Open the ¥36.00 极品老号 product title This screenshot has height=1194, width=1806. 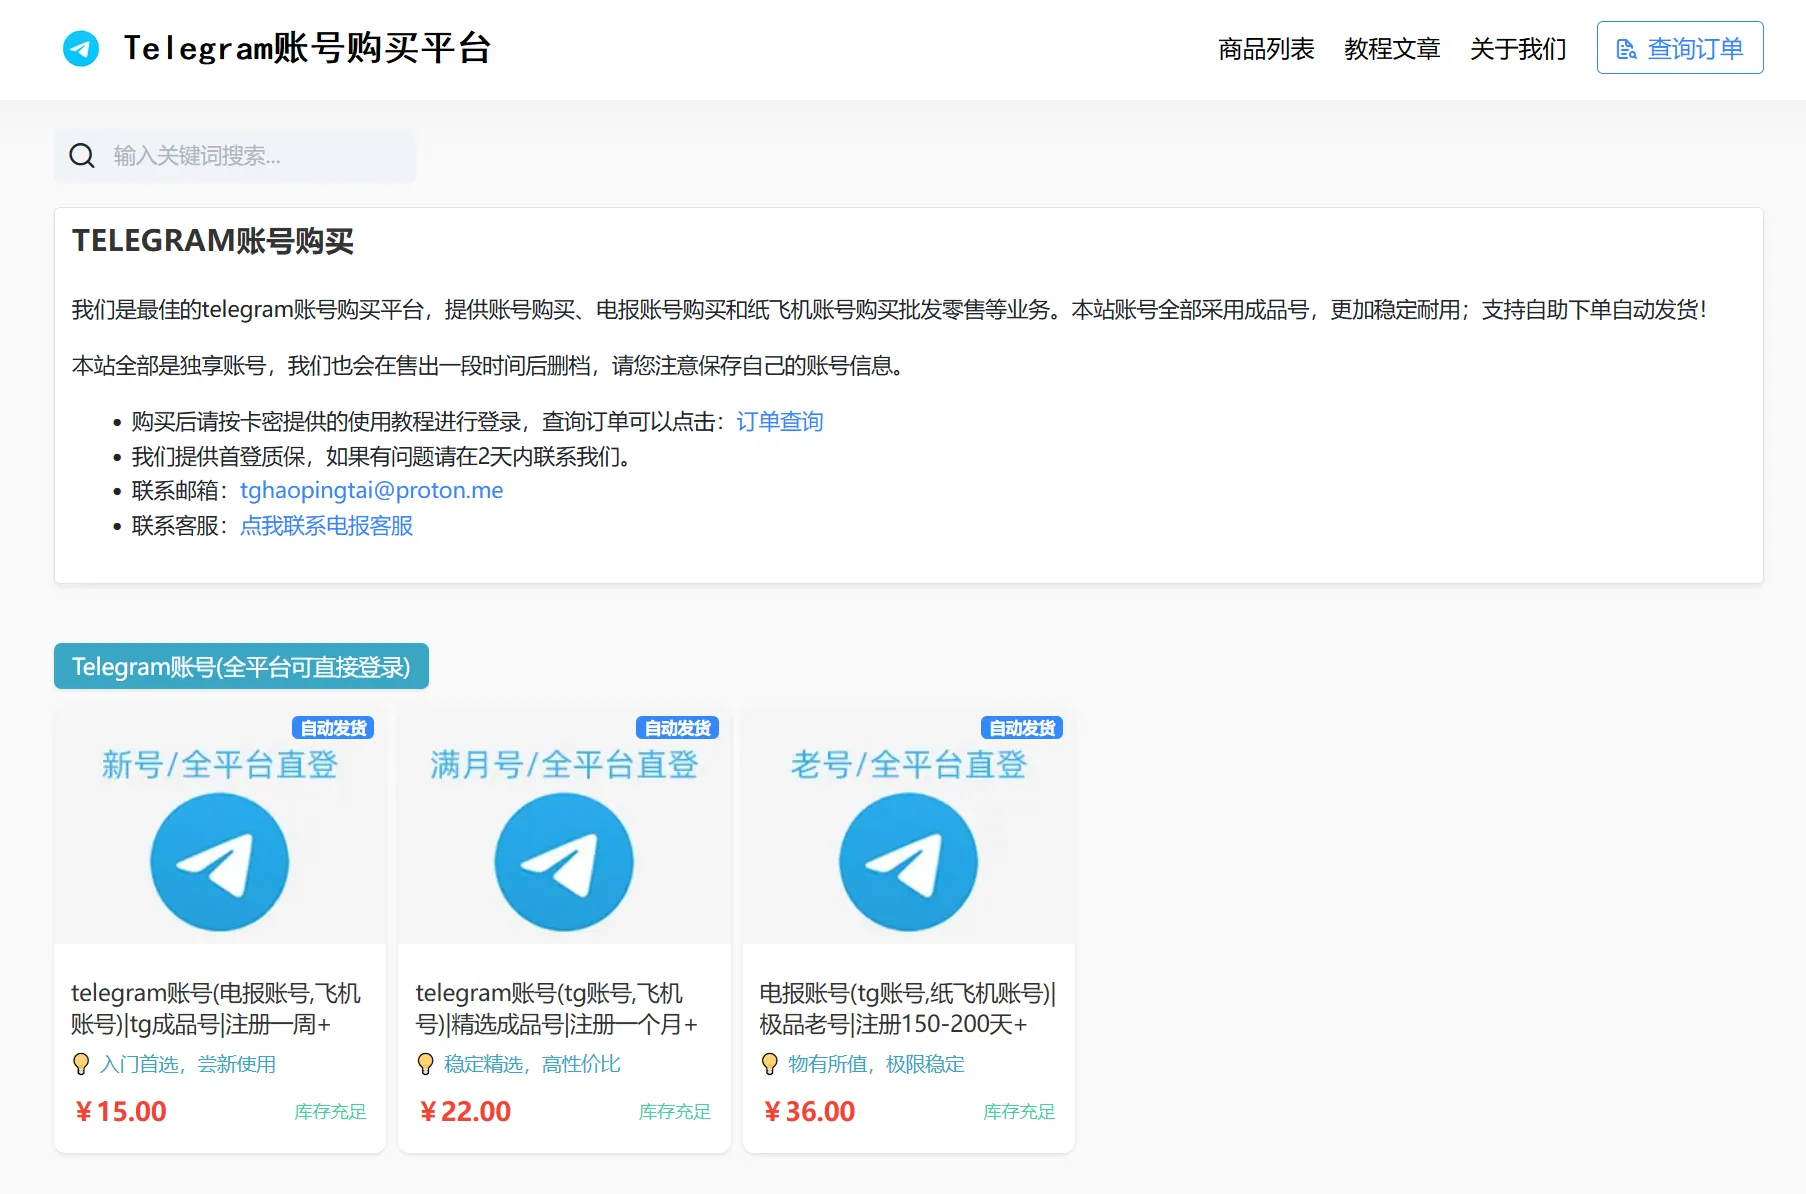pyautogui.click(x=907, y=1008)
